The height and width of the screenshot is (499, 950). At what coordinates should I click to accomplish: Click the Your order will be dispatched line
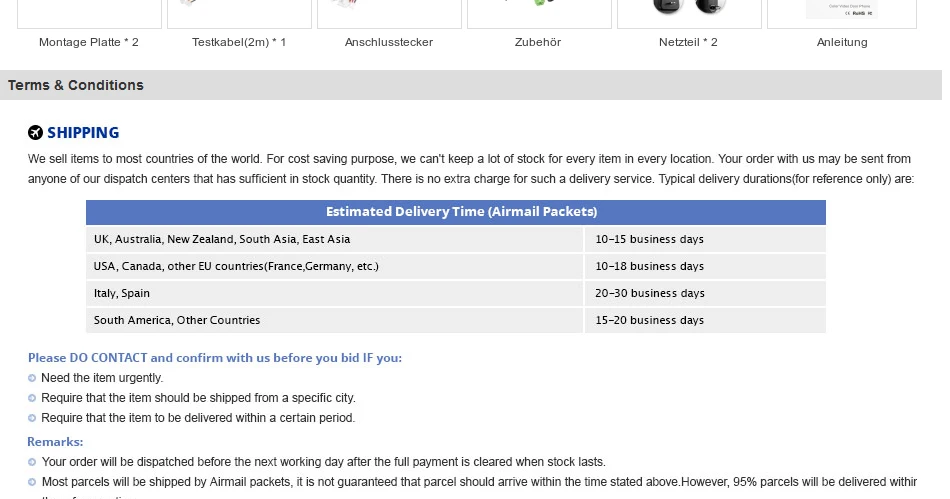tap(324, 462)
